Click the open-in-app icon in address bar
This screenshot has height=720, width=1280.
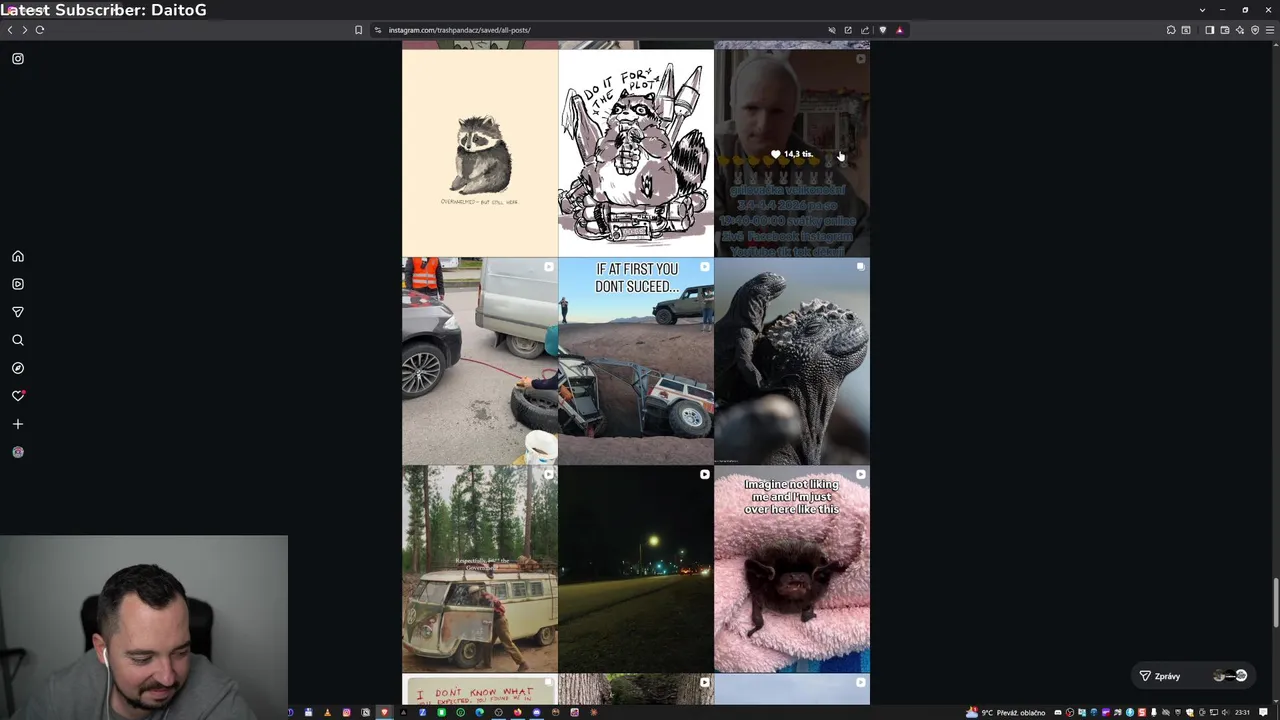(848, 30)
